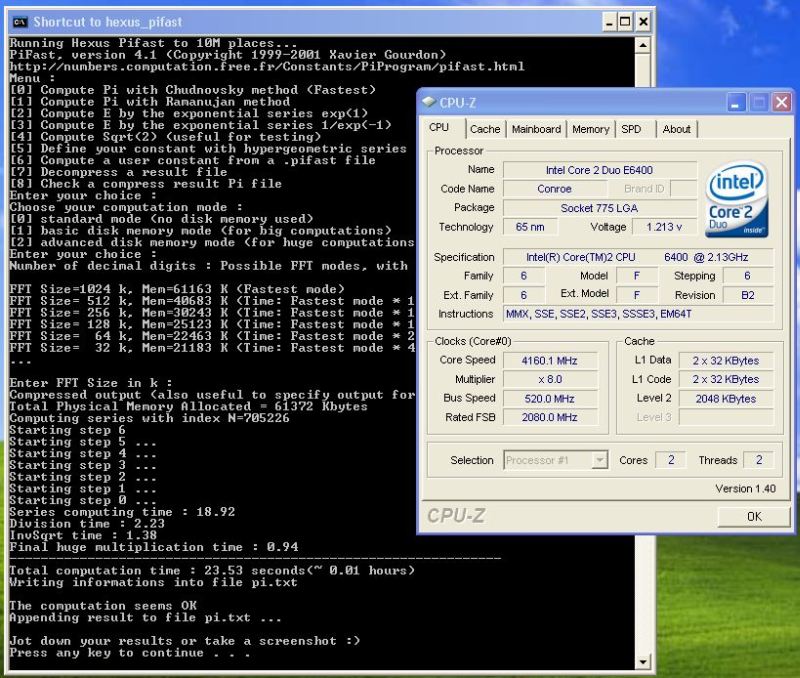Minimize the Shortcut to hexus_pifast window

[x=609, y=22]
